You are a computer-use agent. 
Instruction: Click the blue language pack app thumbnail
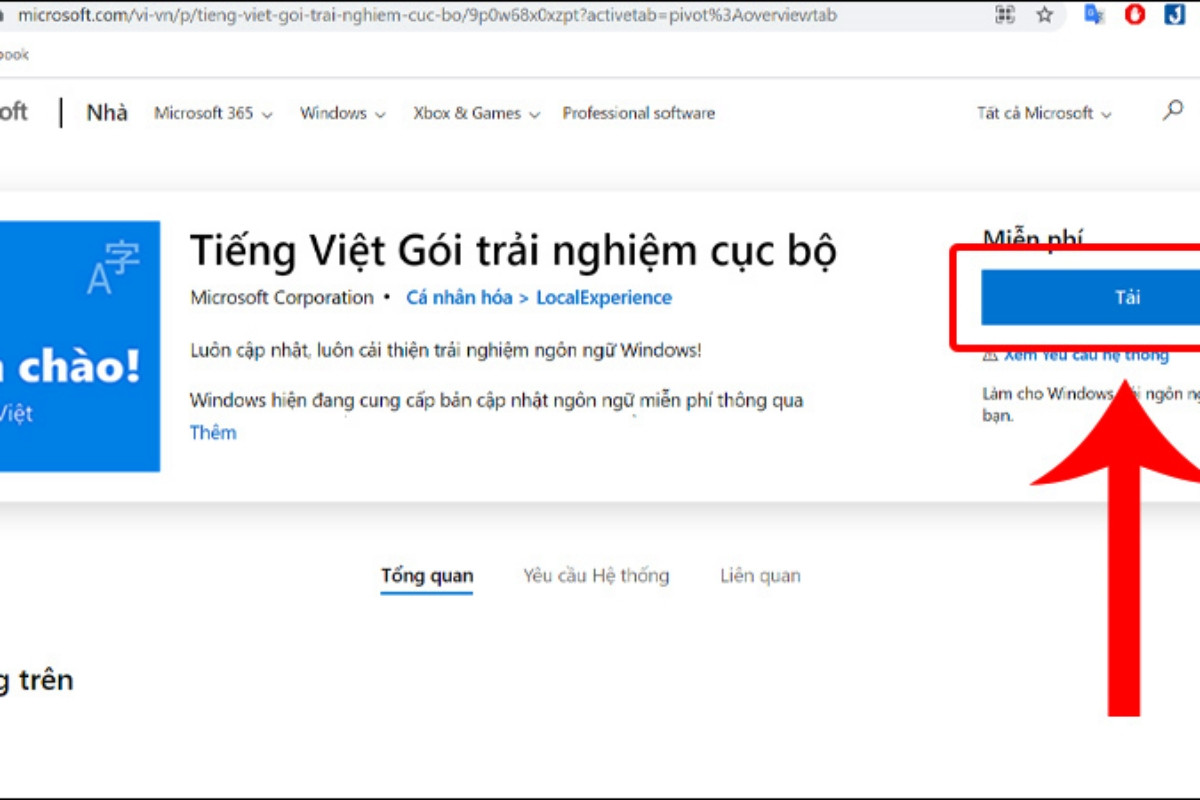[x=80, y=346]
